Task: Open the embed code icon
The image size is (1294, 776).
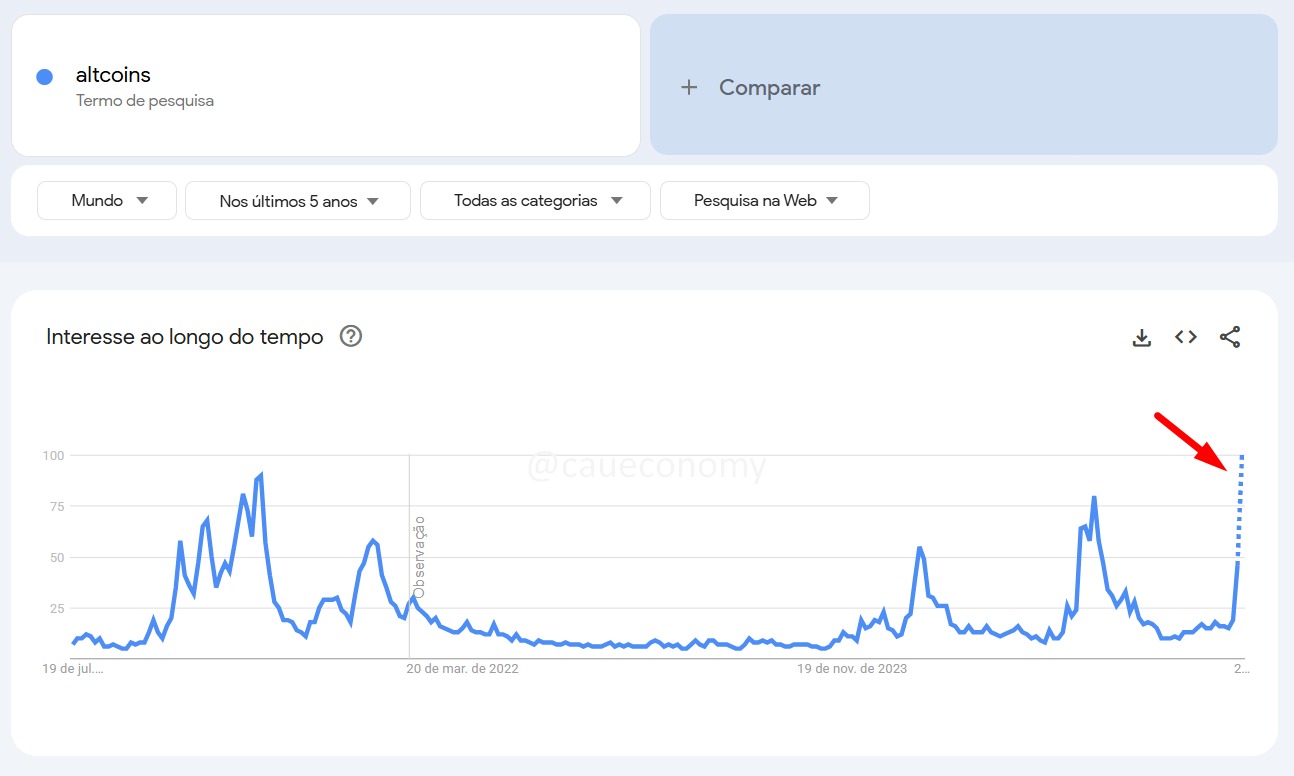Action: coord(1186,337)
